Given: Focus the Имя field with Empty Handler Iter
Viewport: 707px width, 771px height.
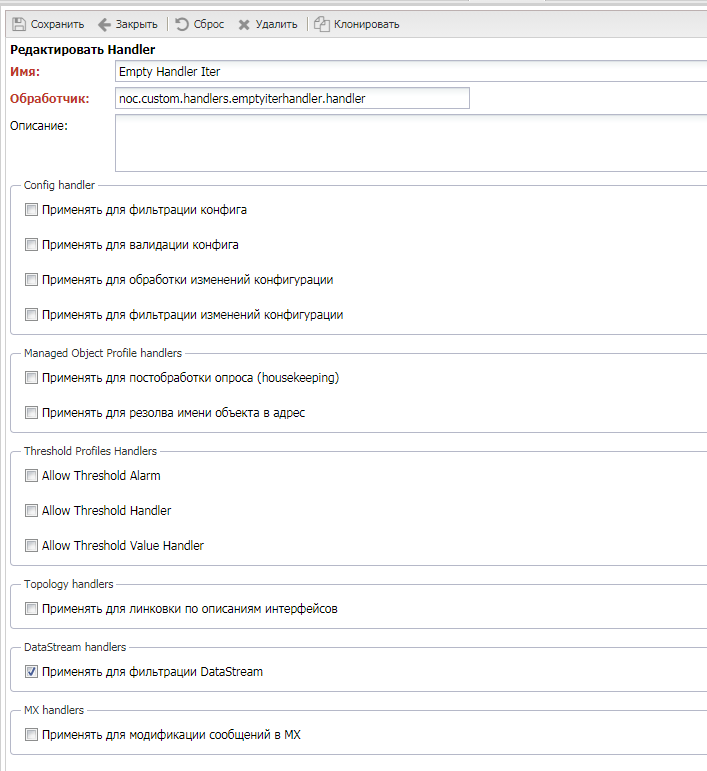Looking at the screenshot, I should (x=411, y=72).
